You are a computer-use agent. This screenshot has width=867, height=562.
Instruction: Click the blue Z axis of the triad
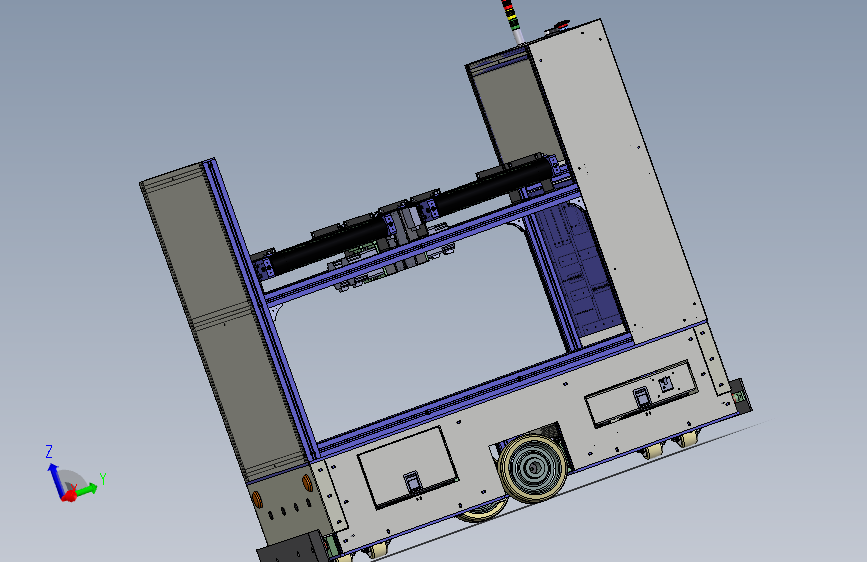click(x=55, y=478)
